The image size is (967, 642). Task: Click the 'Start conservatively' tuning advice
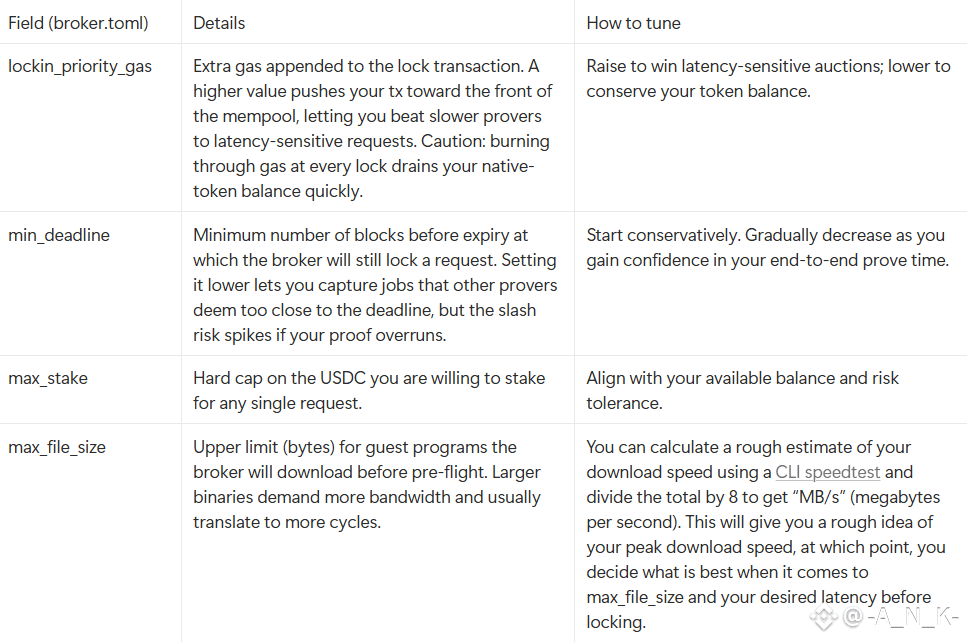pyautogui.click(x=768, y=247)
